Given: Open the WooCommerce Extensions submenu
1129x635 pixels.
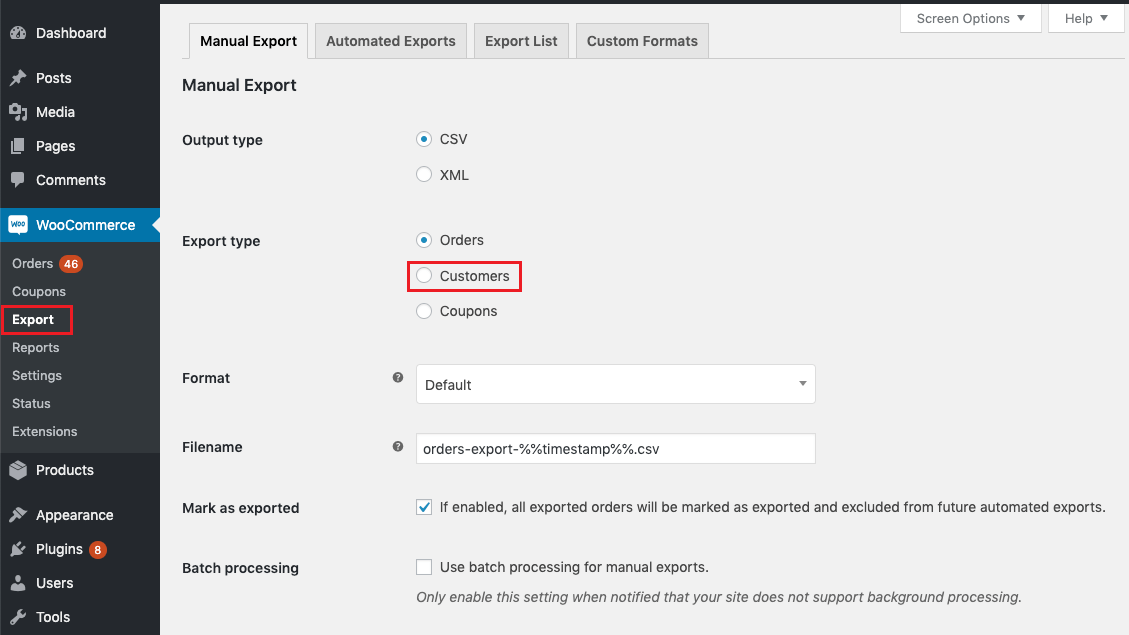Looking at the screenshot, I should click(x=45, y=432).
